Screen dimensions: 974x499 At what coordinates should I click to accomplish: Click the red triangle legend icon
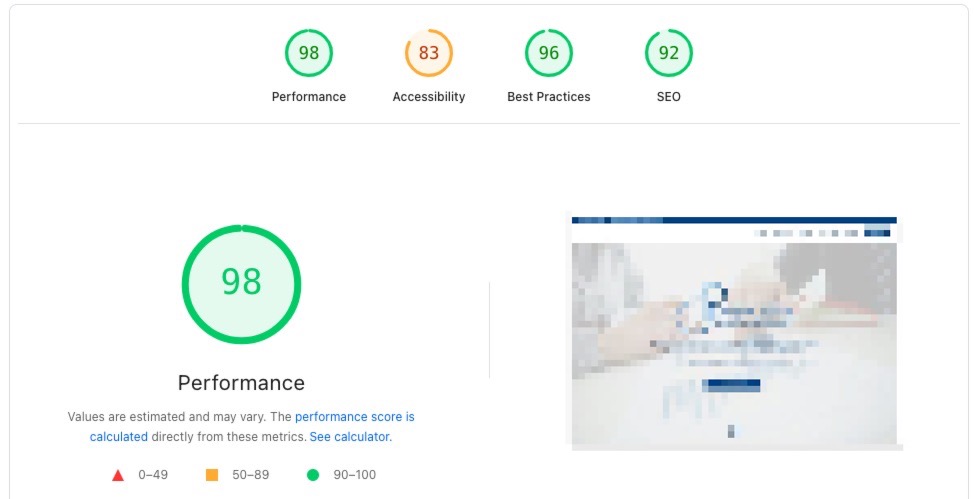[x=118, y=475]
